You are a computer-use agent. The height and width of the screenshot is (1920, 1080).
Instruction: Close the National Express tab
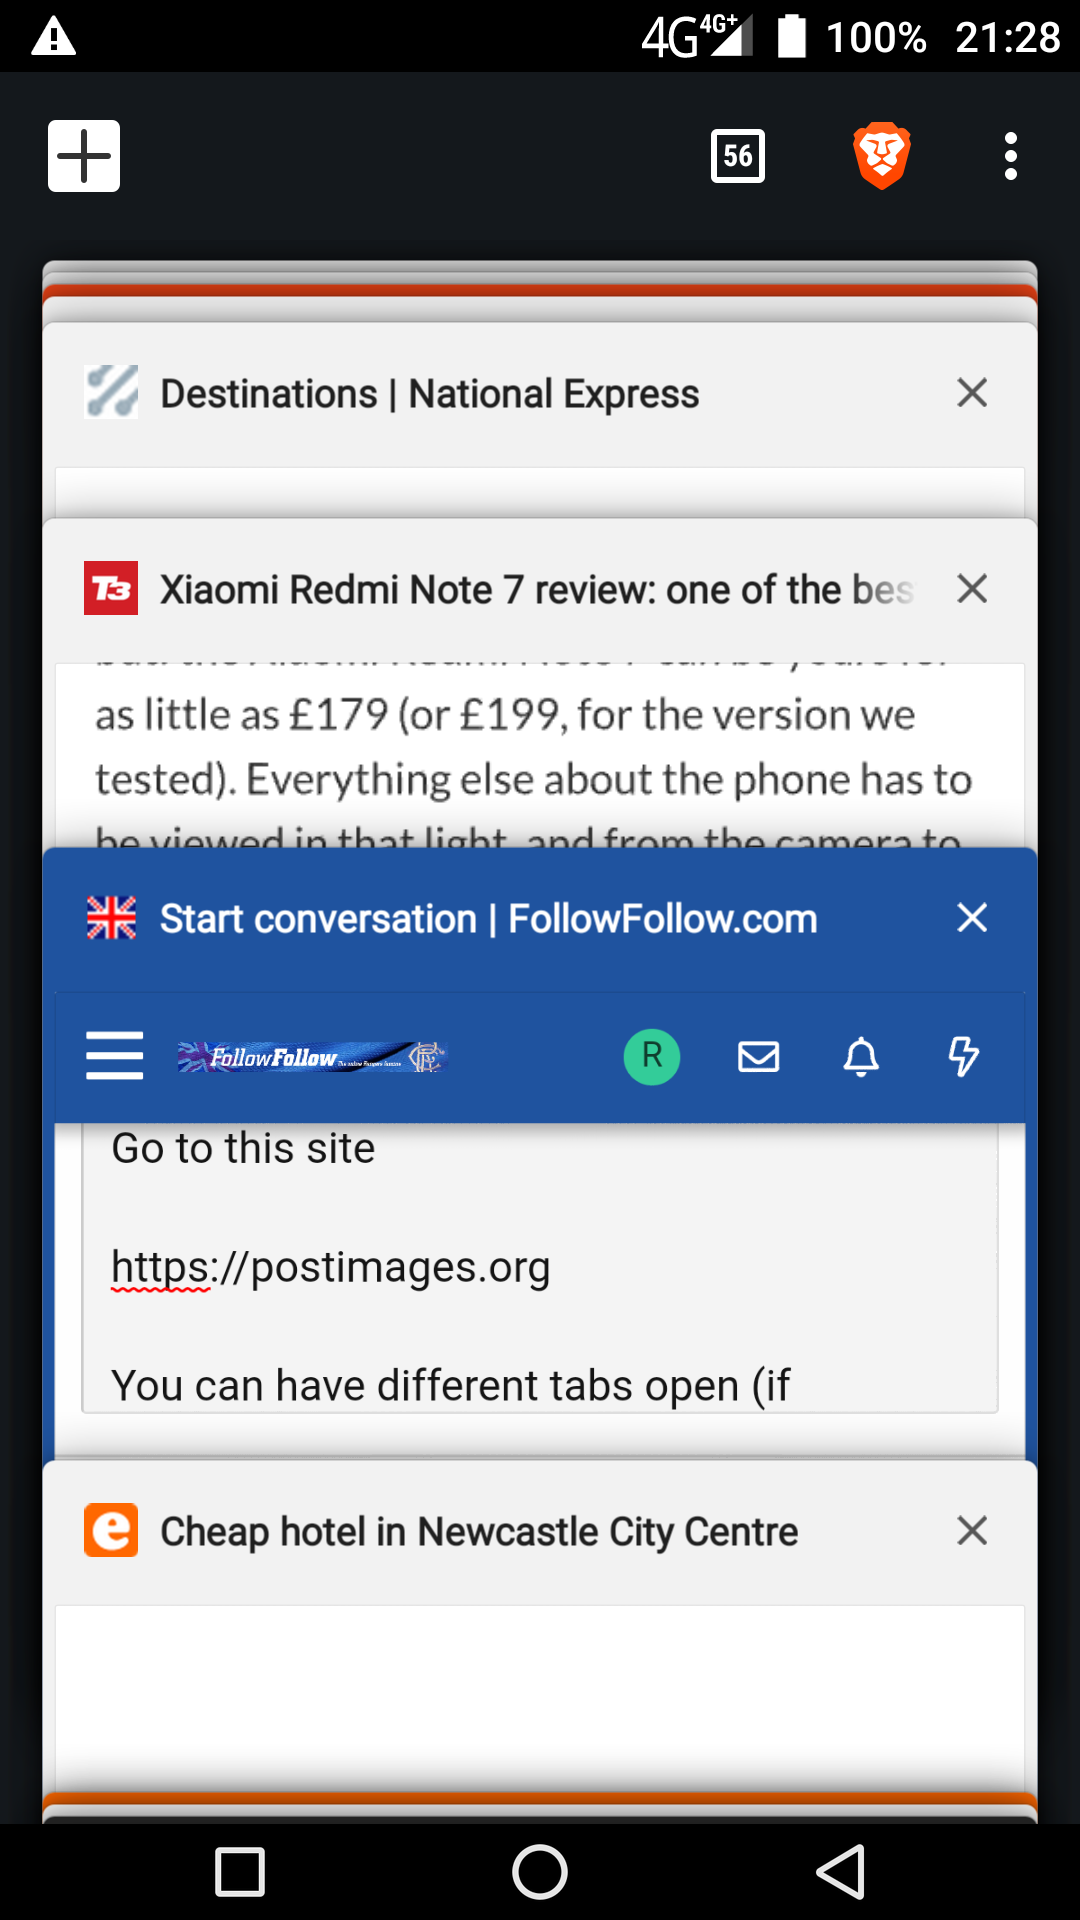point(972,393)
